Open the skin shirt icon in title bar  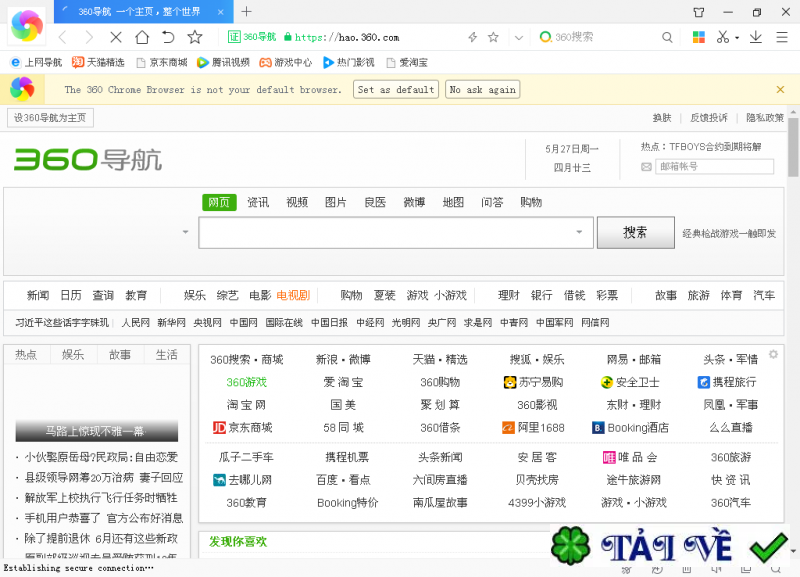(697, 12)
